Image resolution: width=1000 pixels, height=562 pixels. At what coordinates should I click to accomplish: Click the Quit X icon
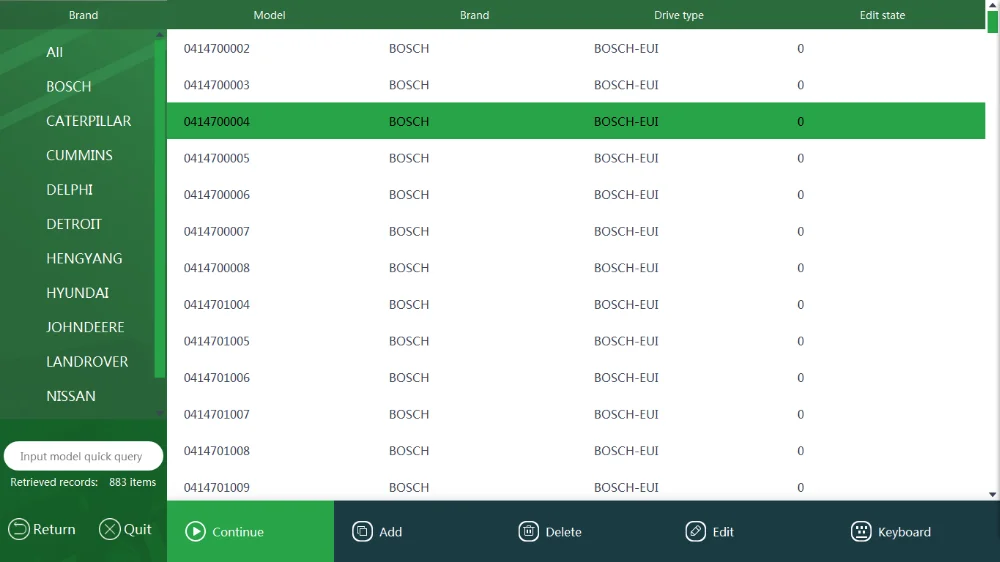pyautogui.click(x=110, y=529)
